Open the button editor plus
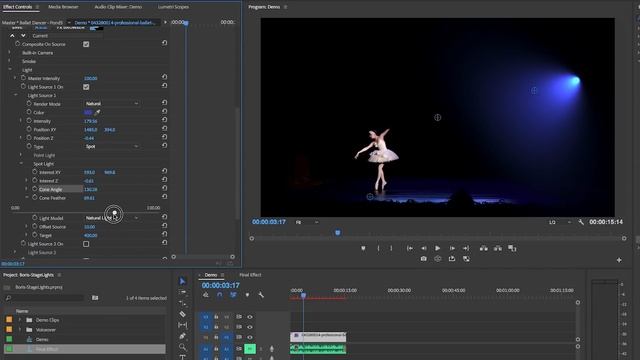The image size is (640, 360). point(619,260)
